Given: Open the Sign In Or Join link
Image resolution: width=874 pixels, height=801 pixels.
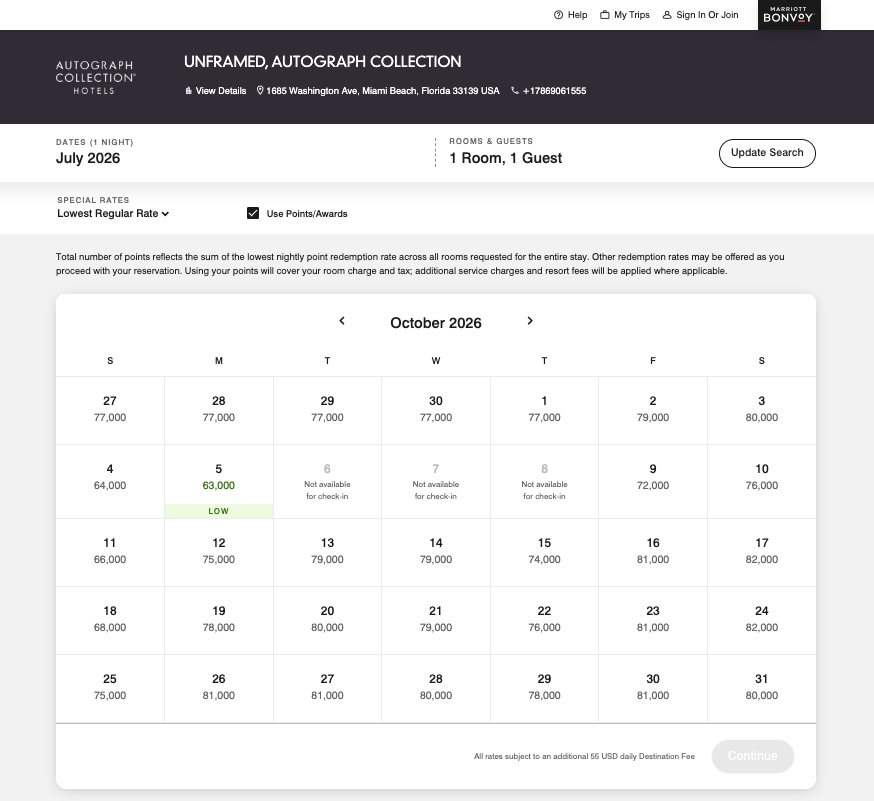Looking at the screenshot, I should click(x=707, y=15).
